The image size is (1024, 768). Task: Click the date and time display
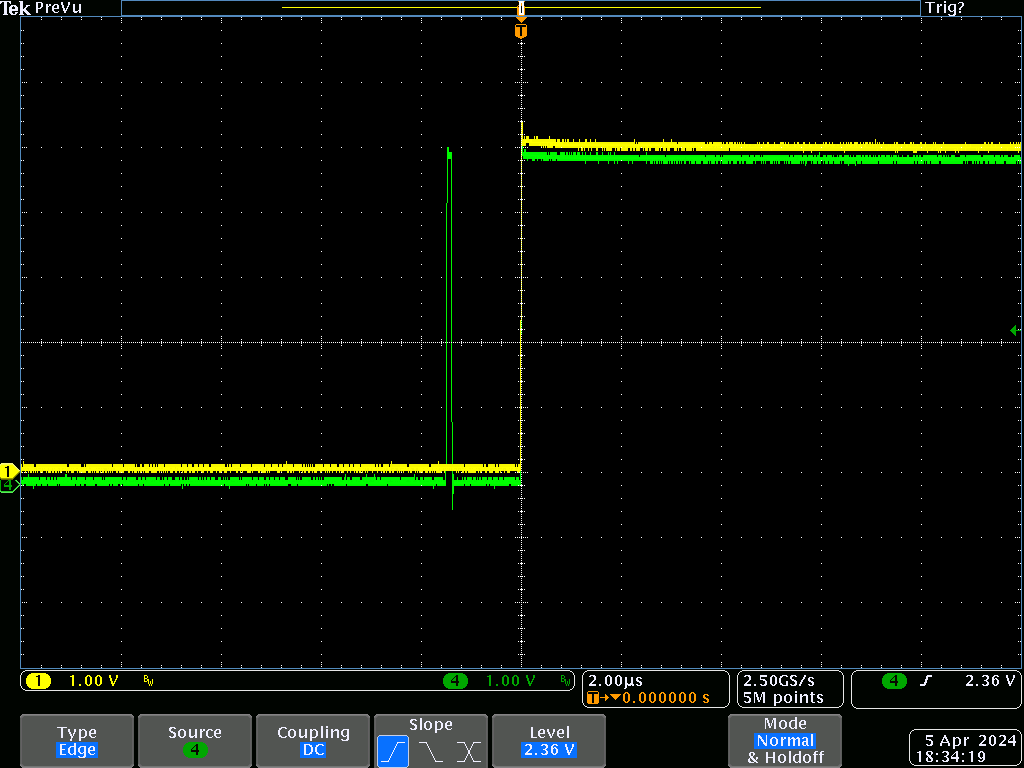[964, 748]
